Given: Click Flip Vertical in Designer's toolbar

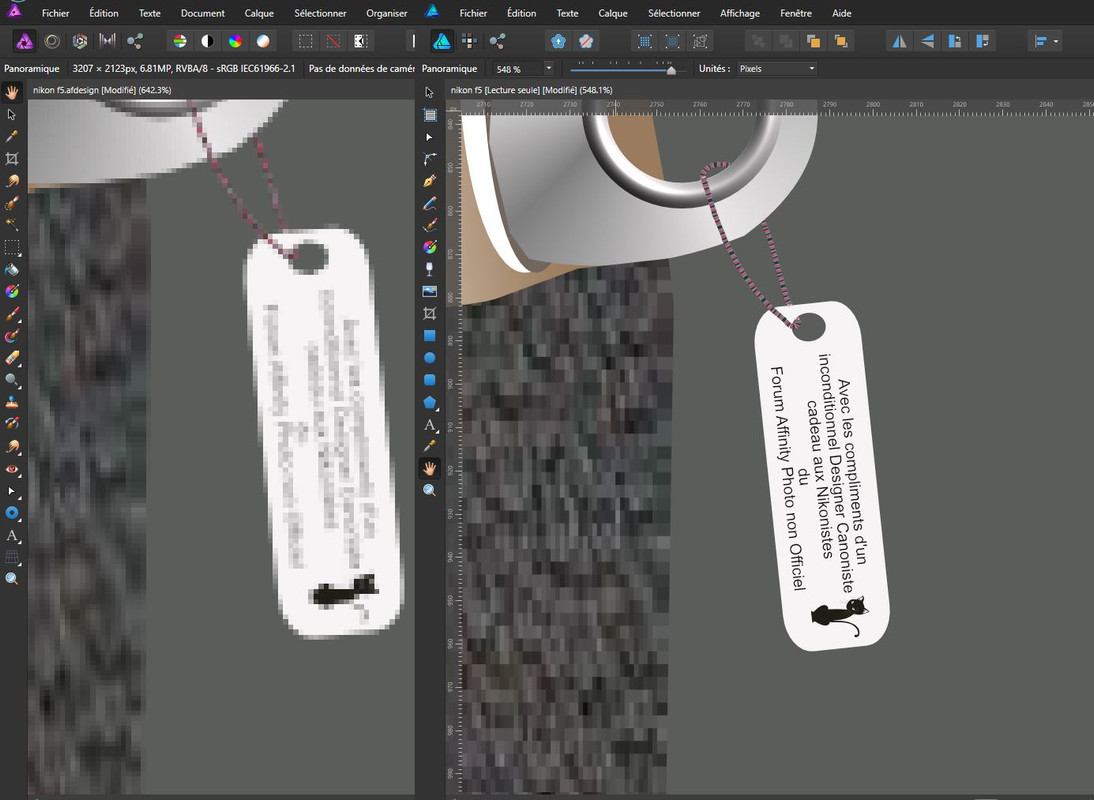Looking at the screenshot, I should (927, 42).
